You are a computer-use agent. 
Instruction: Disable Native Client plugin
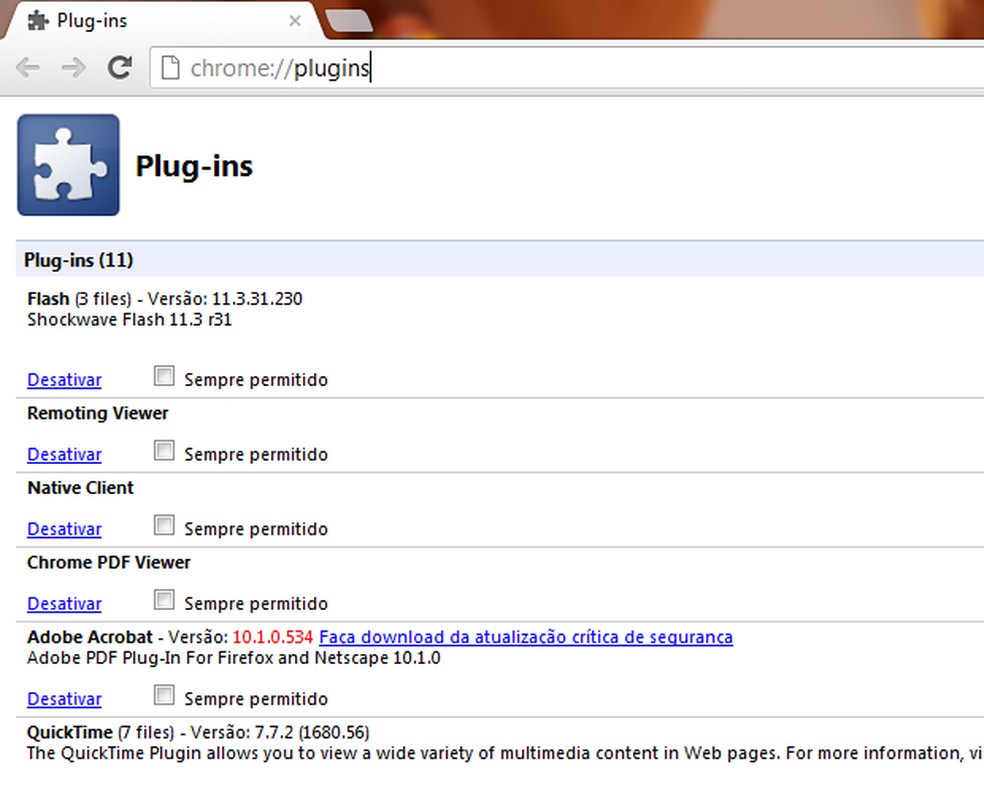[x=63, y=529]
